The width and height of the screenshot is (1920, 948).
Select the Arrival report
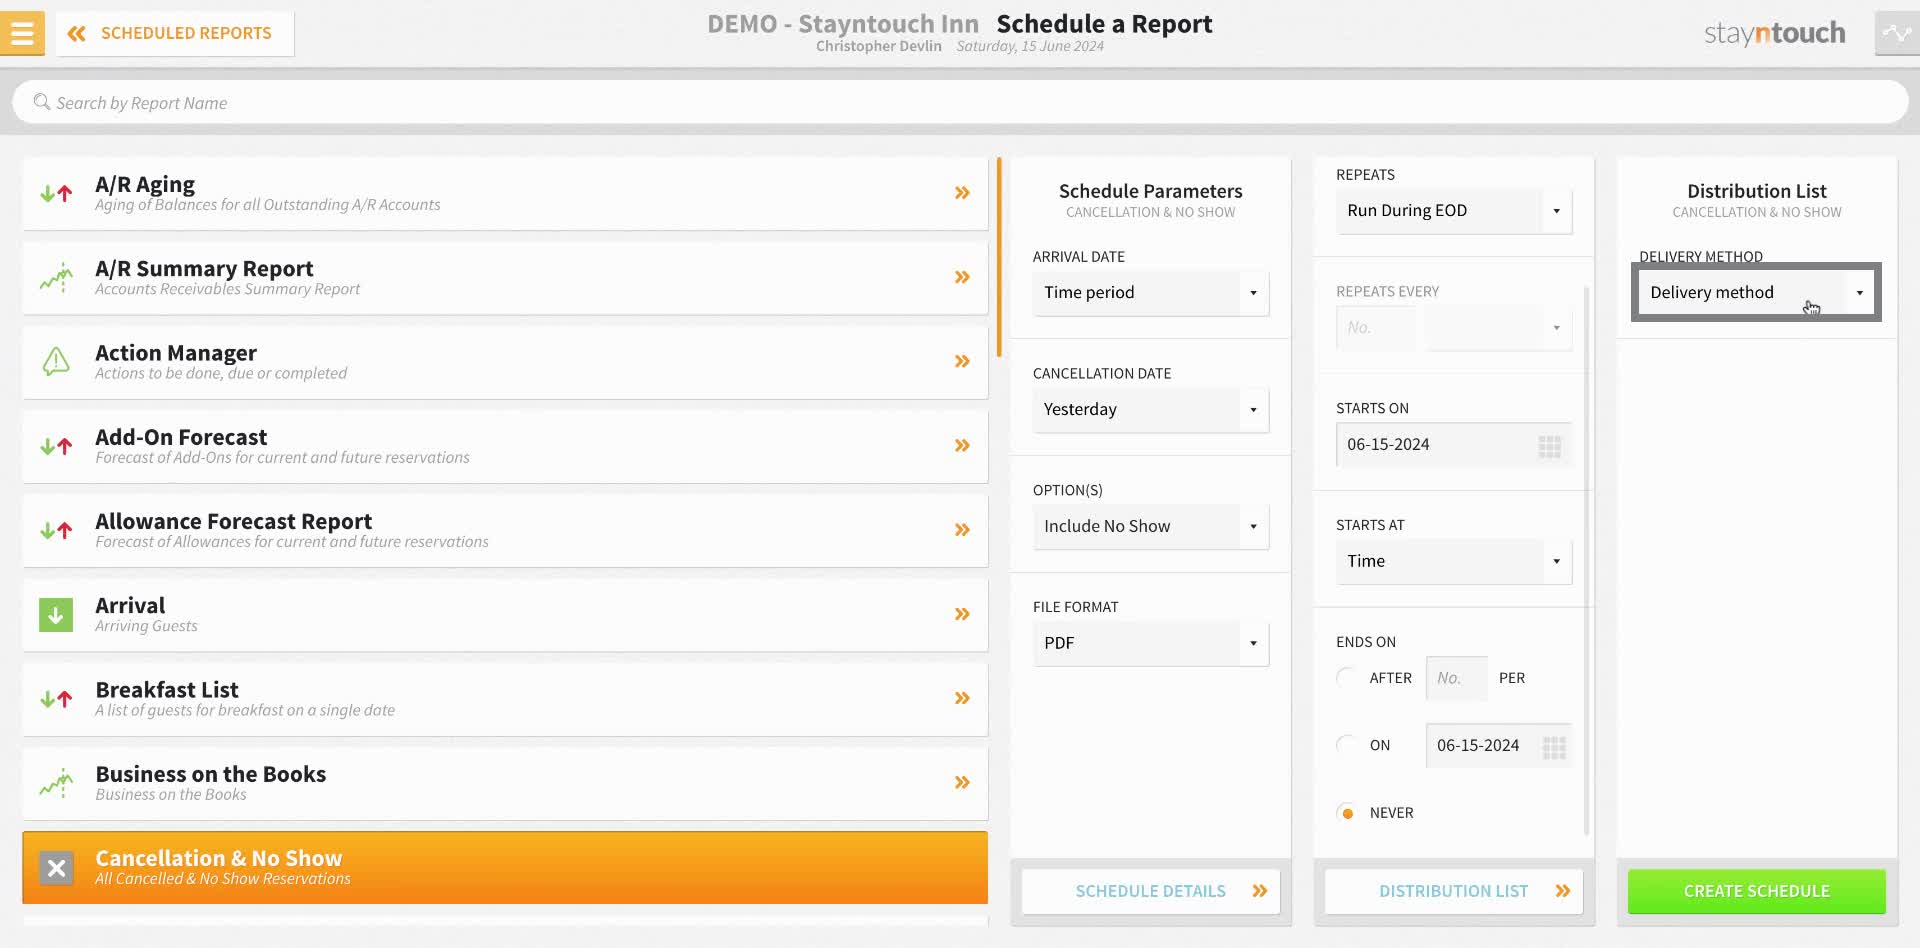pos(505,615)
